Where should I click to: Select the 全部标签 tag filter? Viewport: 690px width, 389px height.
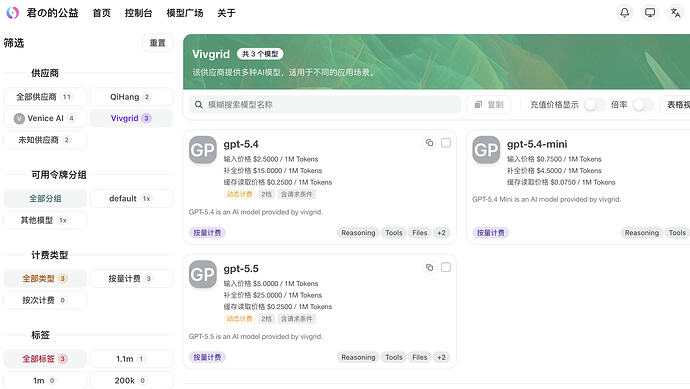tap(45, 359)
